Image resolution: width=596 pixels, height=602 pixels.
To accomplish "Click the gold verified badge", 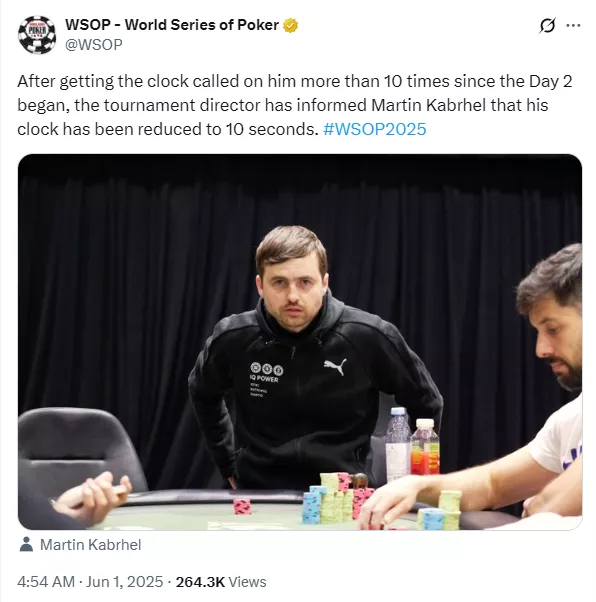I will click(290, 25).
